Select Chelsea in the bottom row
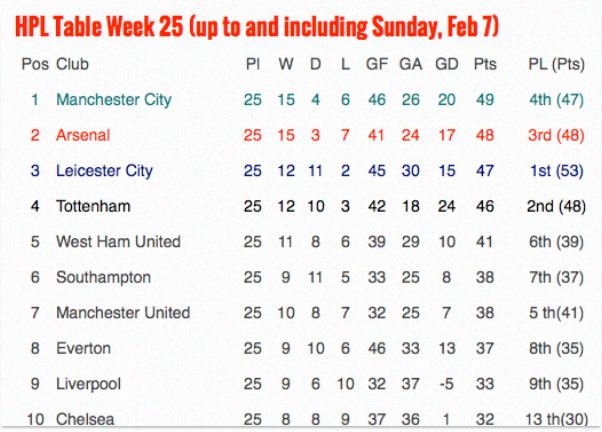This screenshot has height=432, width=602. [85, 419]
